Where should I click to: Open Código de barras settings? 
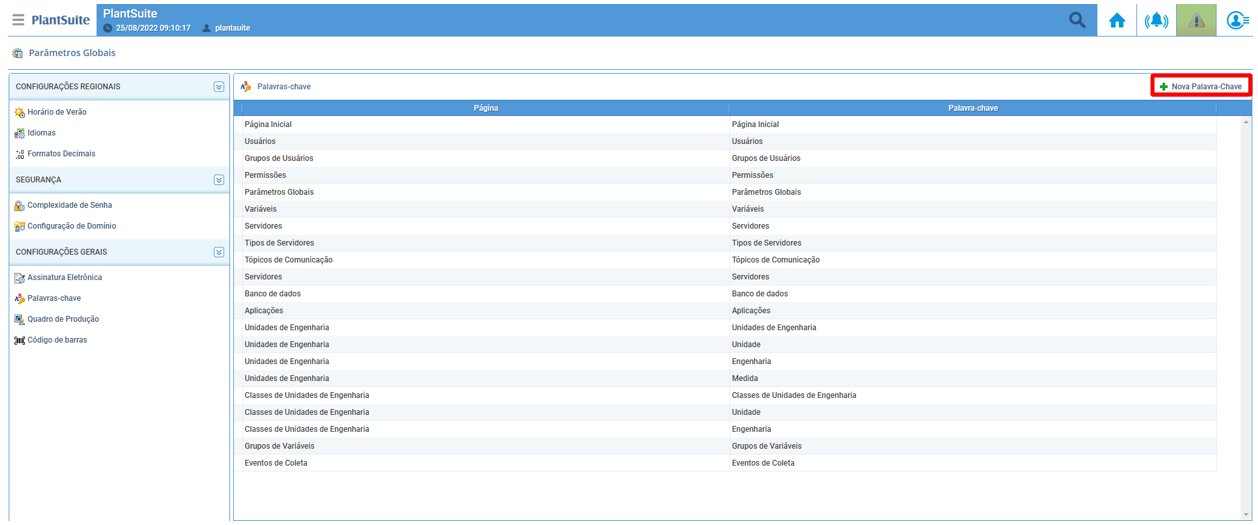57,340
